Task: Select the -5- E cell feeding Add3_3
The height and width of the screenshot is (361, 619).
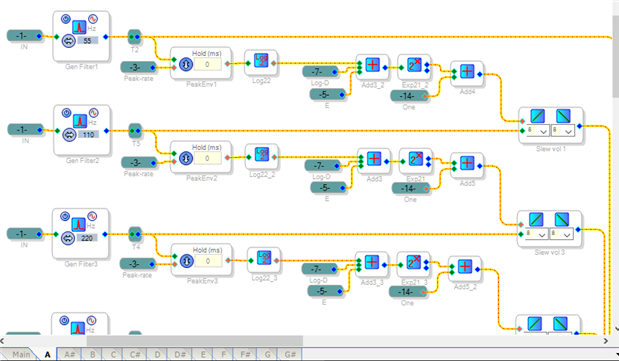Action: tap(326, 291)
